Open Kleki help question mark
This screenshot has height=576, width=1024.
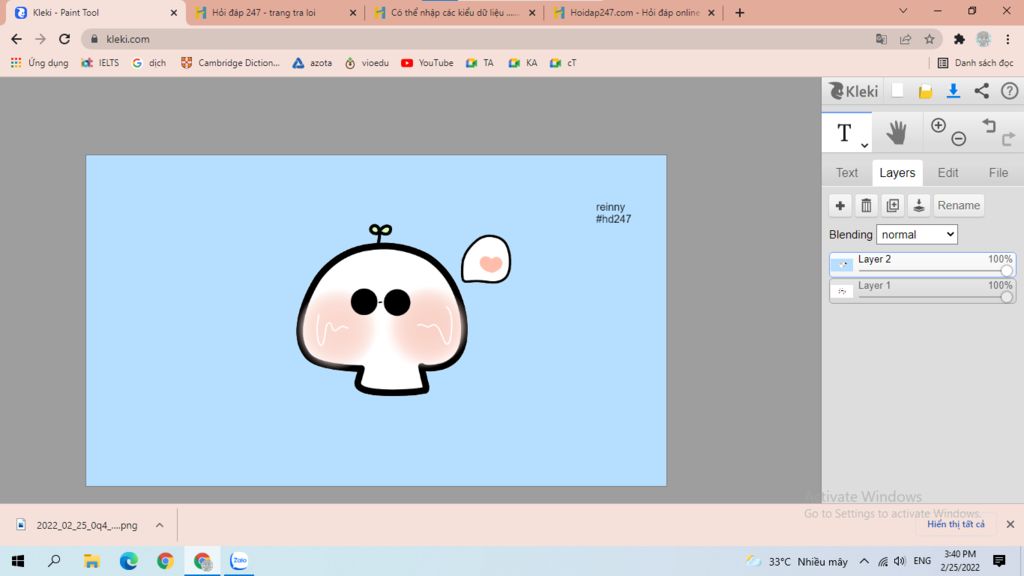coord(1010,91)
